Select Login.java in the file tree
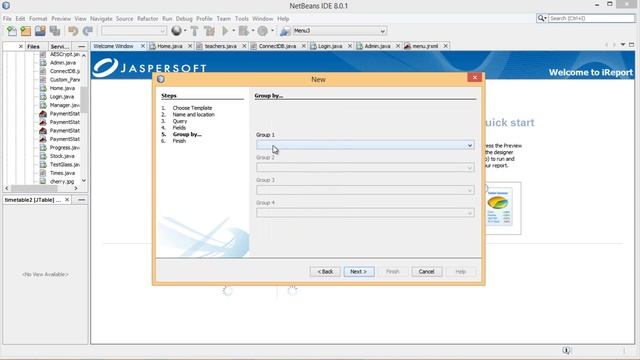 pyautogui.click(x=62, y=96)
